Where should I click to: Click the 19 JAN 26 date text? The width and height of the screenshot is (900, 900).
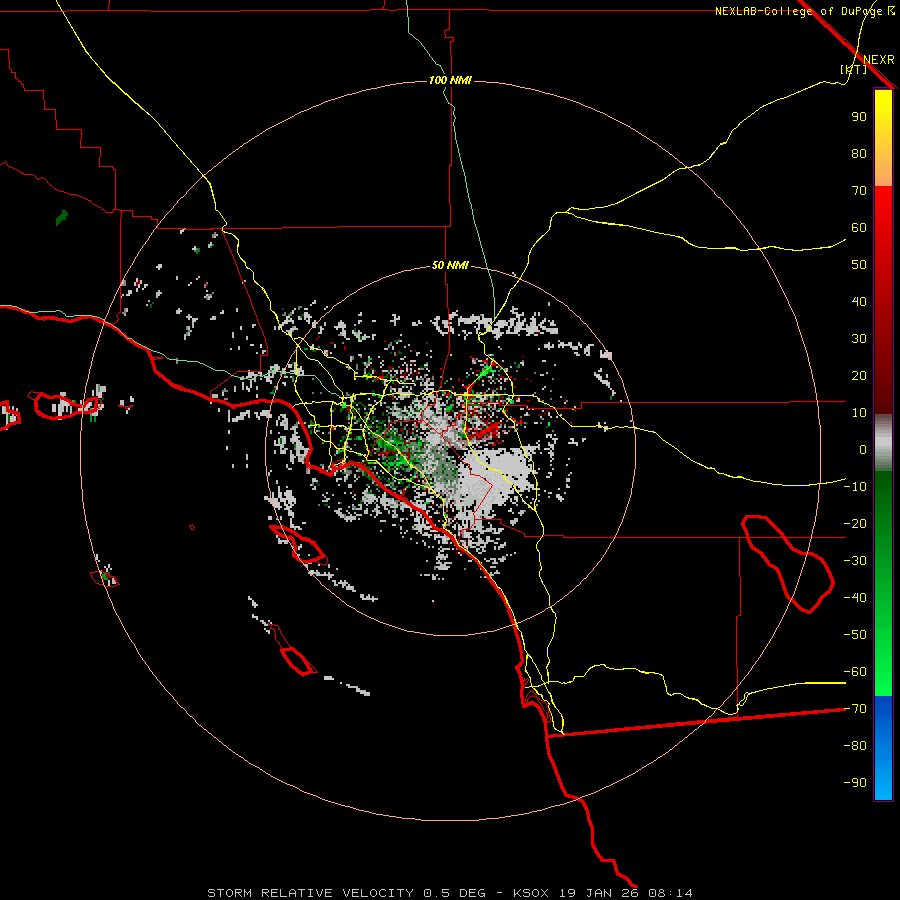[x=600, y=893]
